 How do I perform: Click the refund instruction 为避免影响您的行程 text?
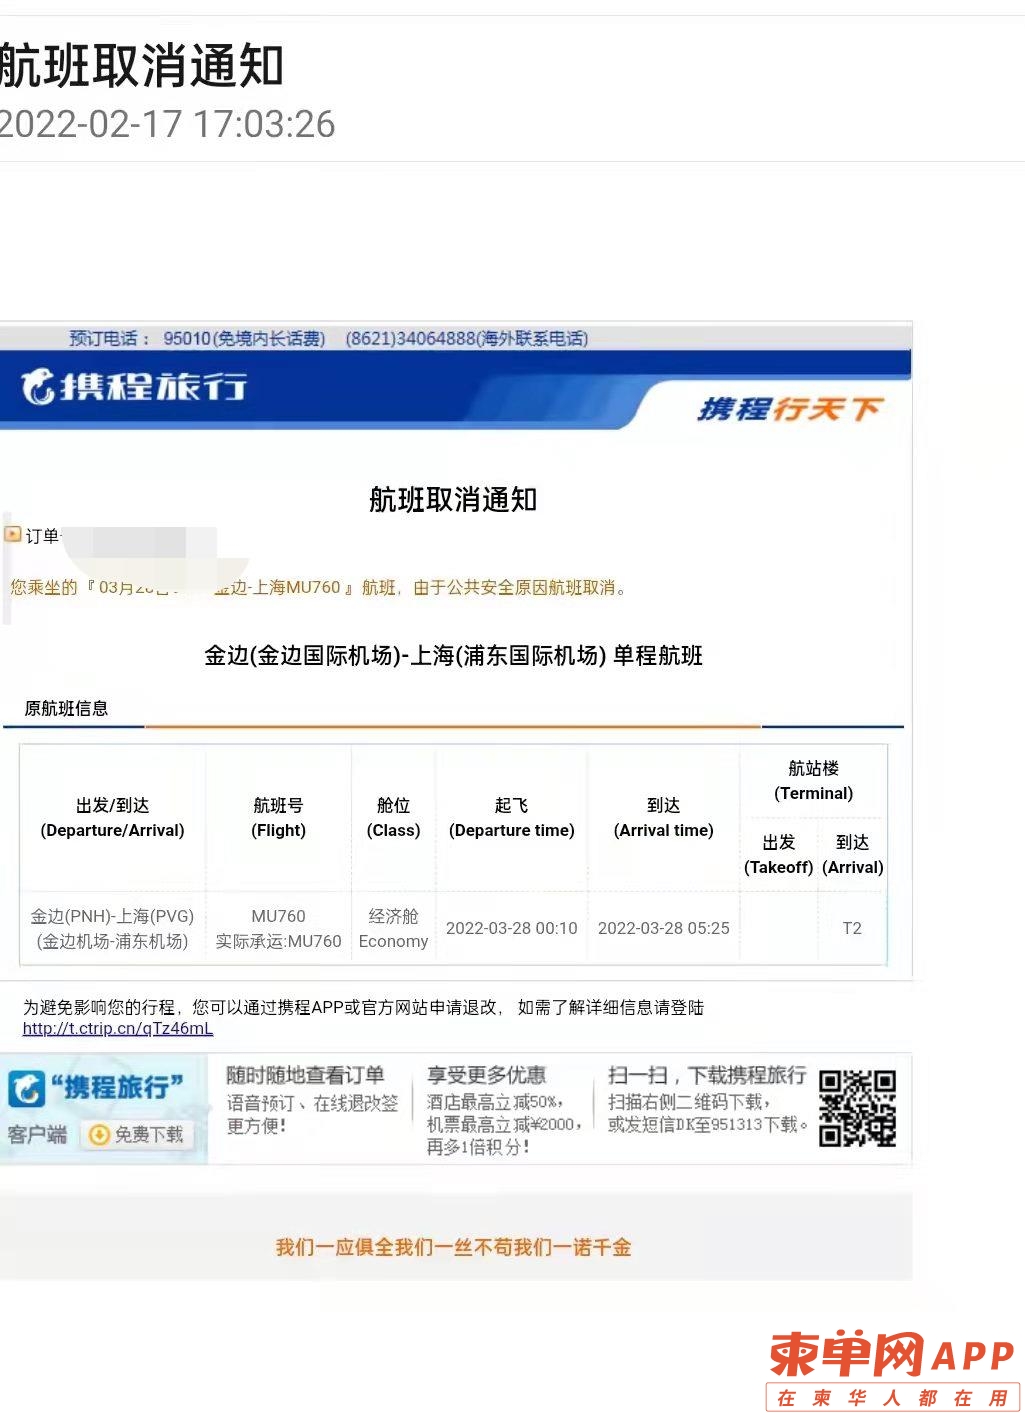point(363,1008)
